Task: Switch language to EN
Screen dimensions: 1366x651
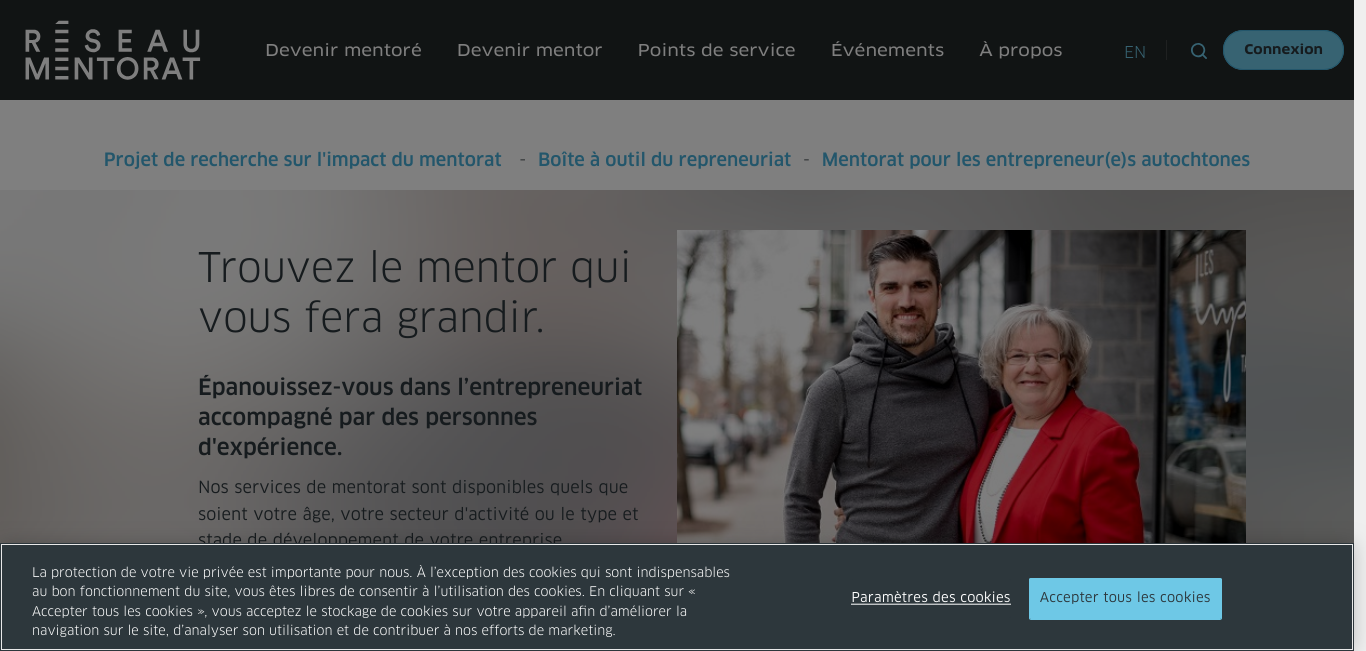Action: click(x=1135, y=52)
